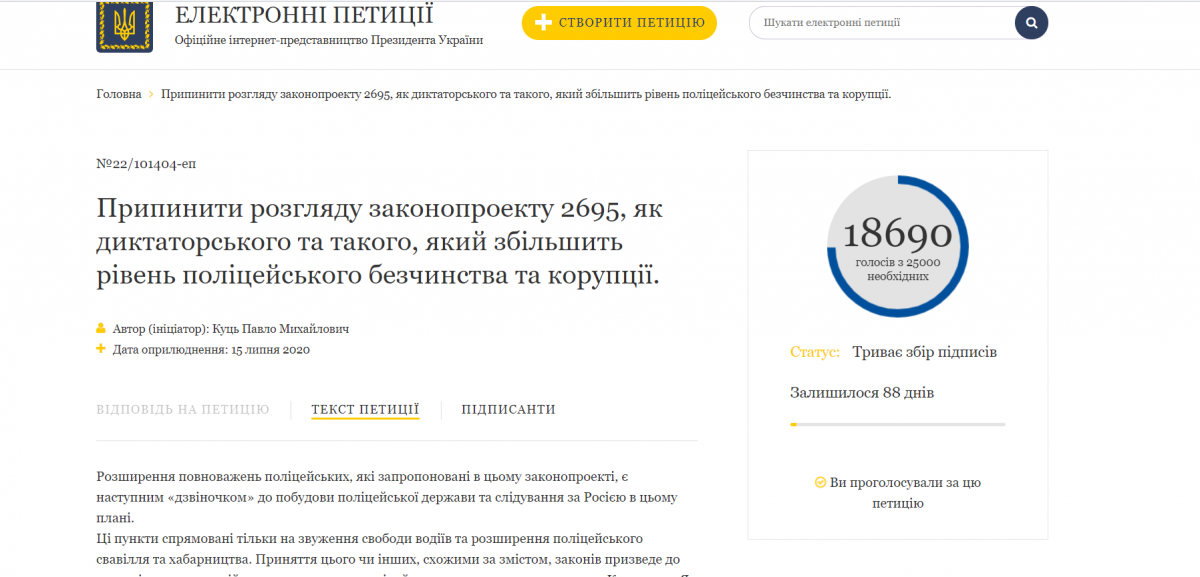
Task: Click status text Триває збір підписів
Action: coord(924,352)
